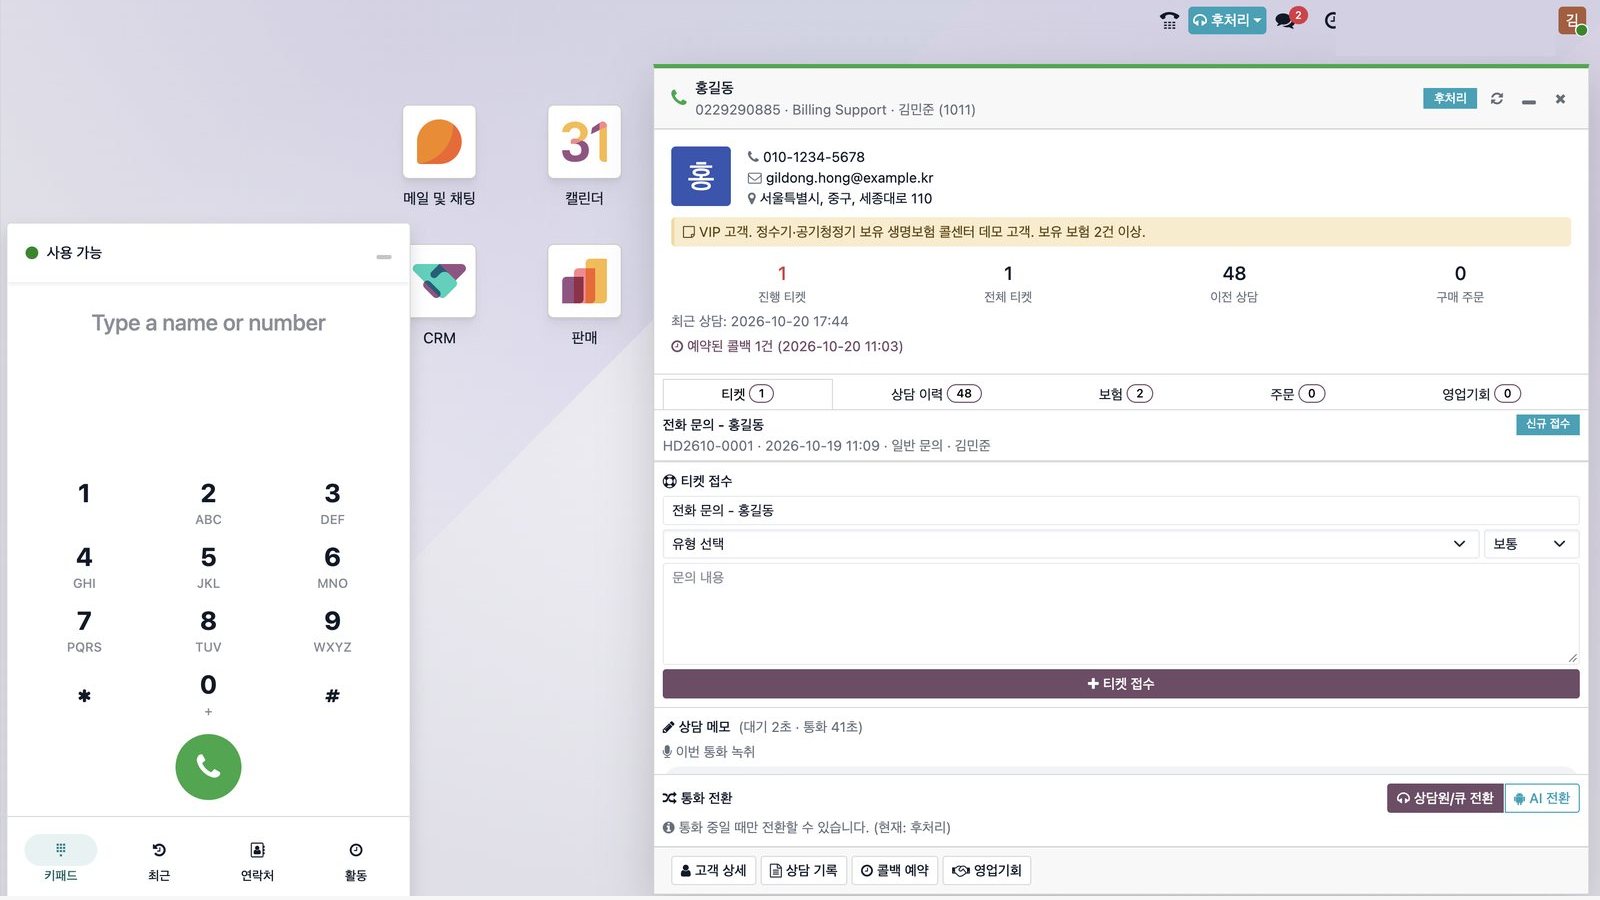The height and width of the screenshot is (900, 1600).
Task: Collapse the dialer panel with minimize bar
Action: (384, 257)
